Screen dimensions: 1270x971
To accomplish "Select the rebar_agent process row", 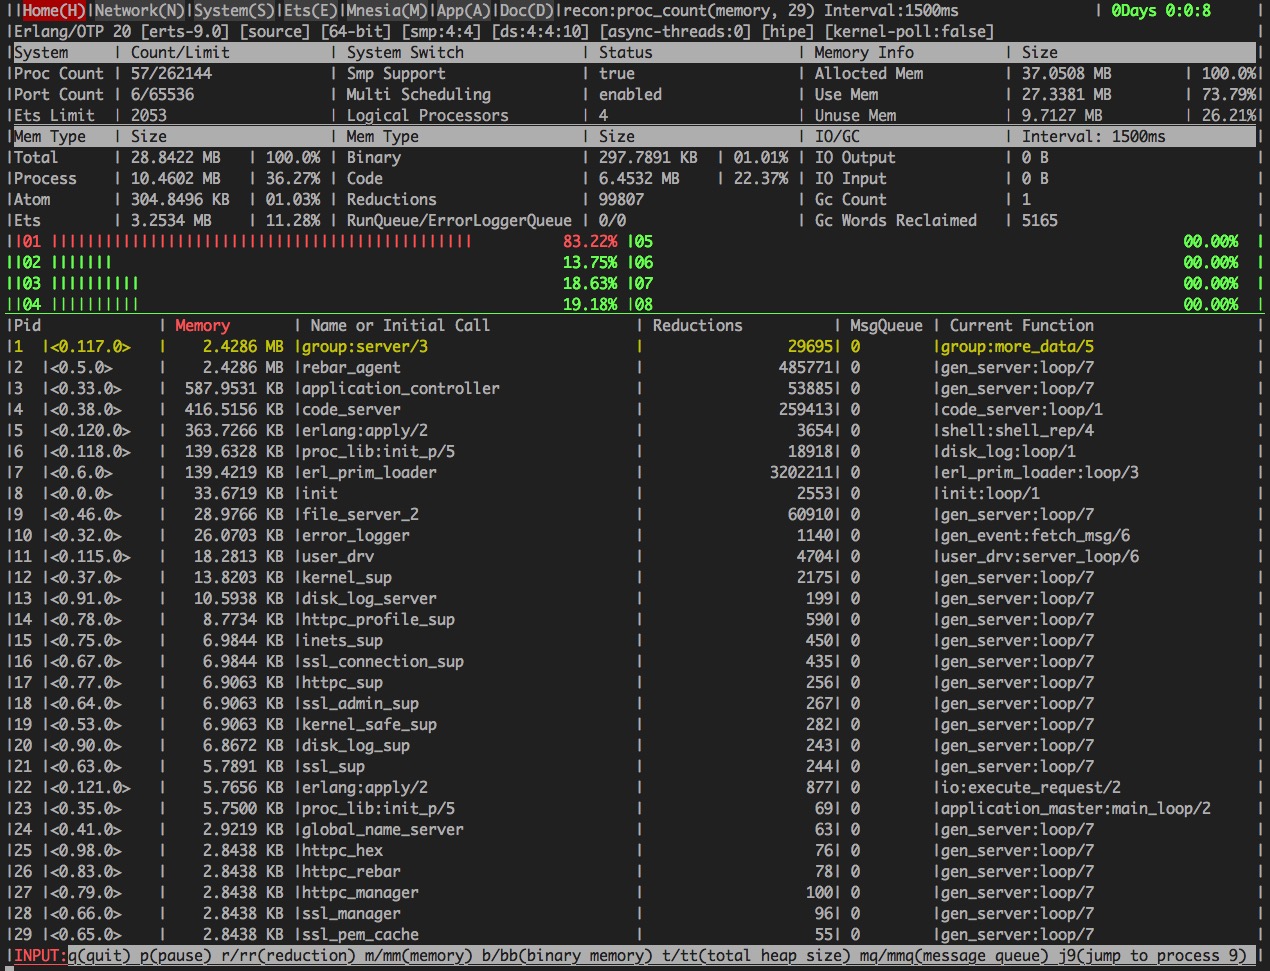I will (634, 367).
